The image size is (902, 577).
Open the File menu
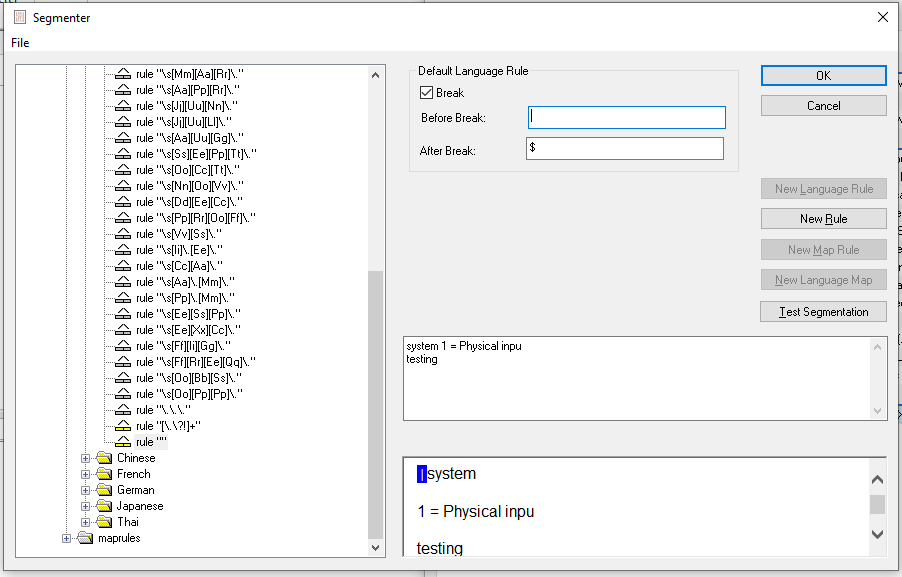coord(21,43)
